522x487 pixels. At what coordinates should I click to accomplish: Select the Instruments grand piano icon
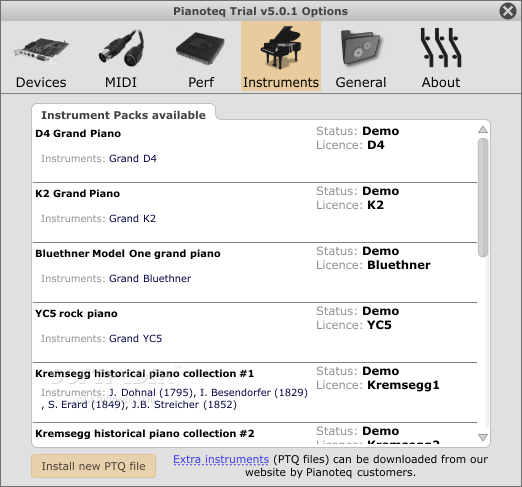[281, 47]
